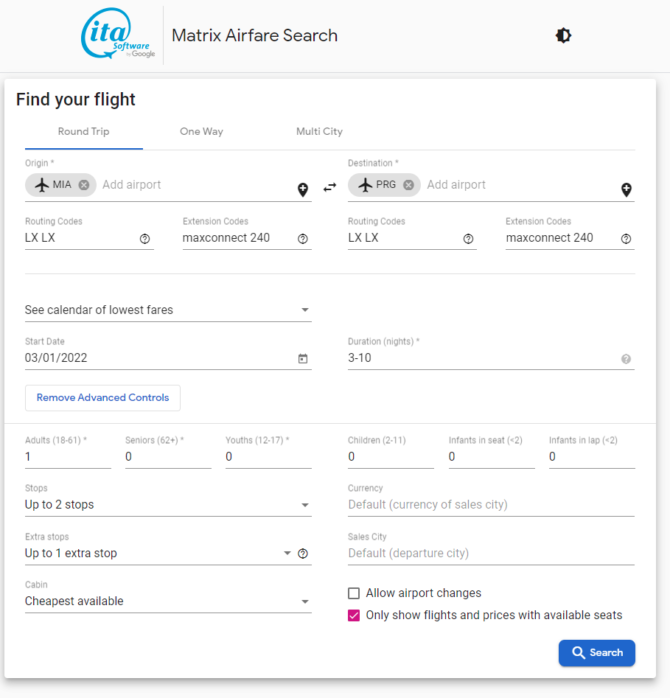
Task: Open the Start Date calendar picker
Action: click(303, 359)
